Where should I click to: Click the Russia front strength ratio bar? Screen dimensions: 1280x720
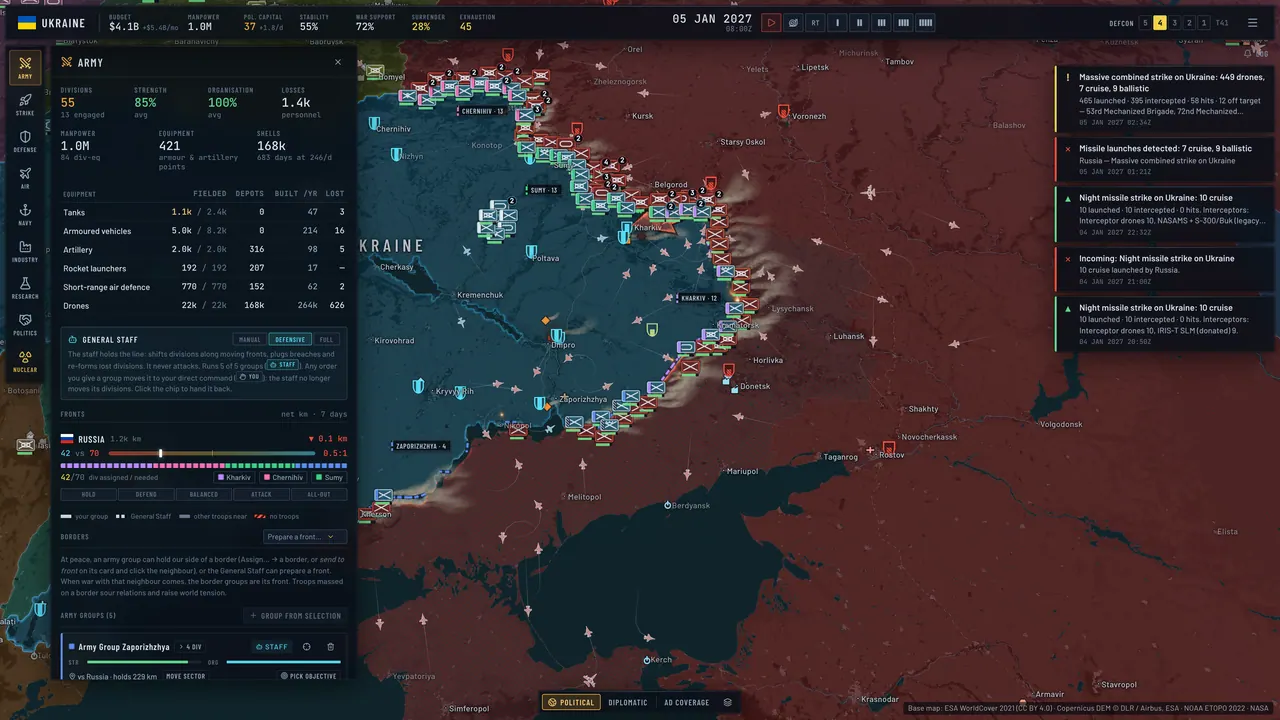(x=211, y=453)
